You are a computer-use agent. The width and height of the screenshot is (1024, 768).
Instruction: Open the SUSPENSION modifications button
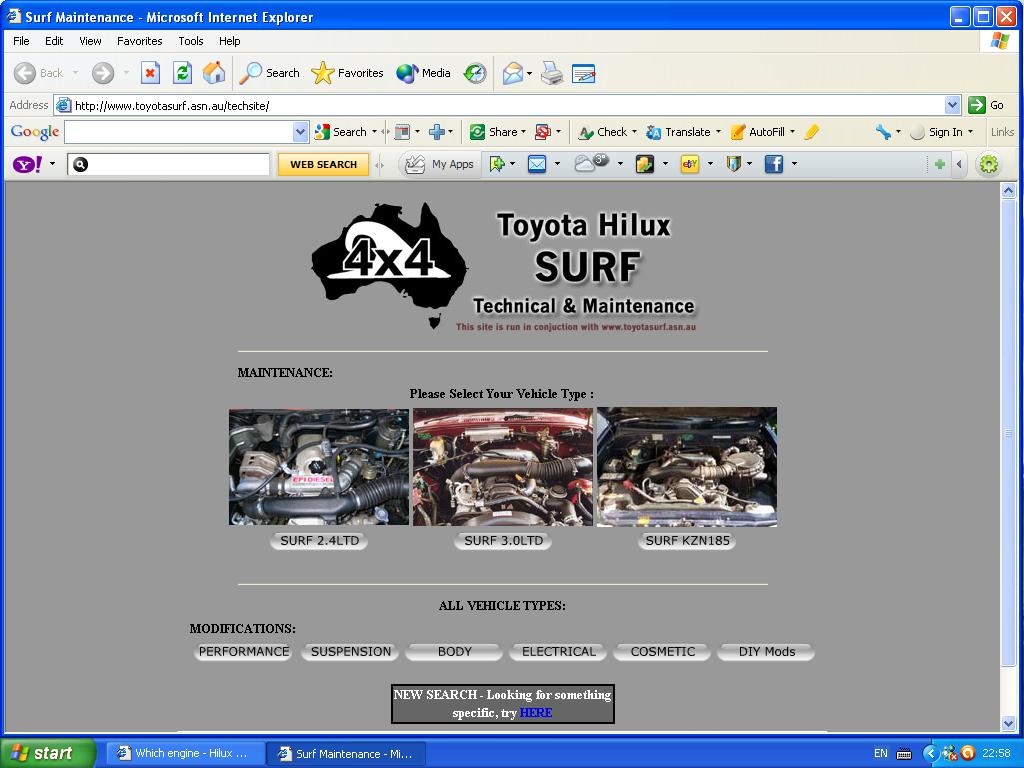pos(351,652)
